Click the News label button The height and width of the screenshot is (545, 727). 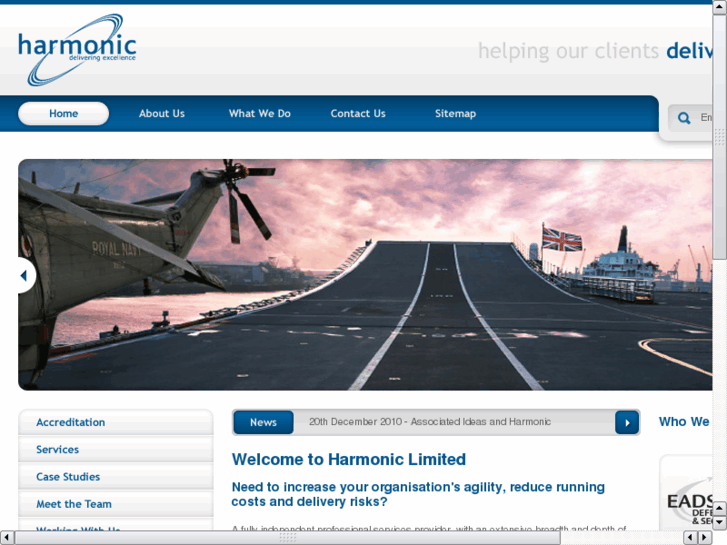263,423
